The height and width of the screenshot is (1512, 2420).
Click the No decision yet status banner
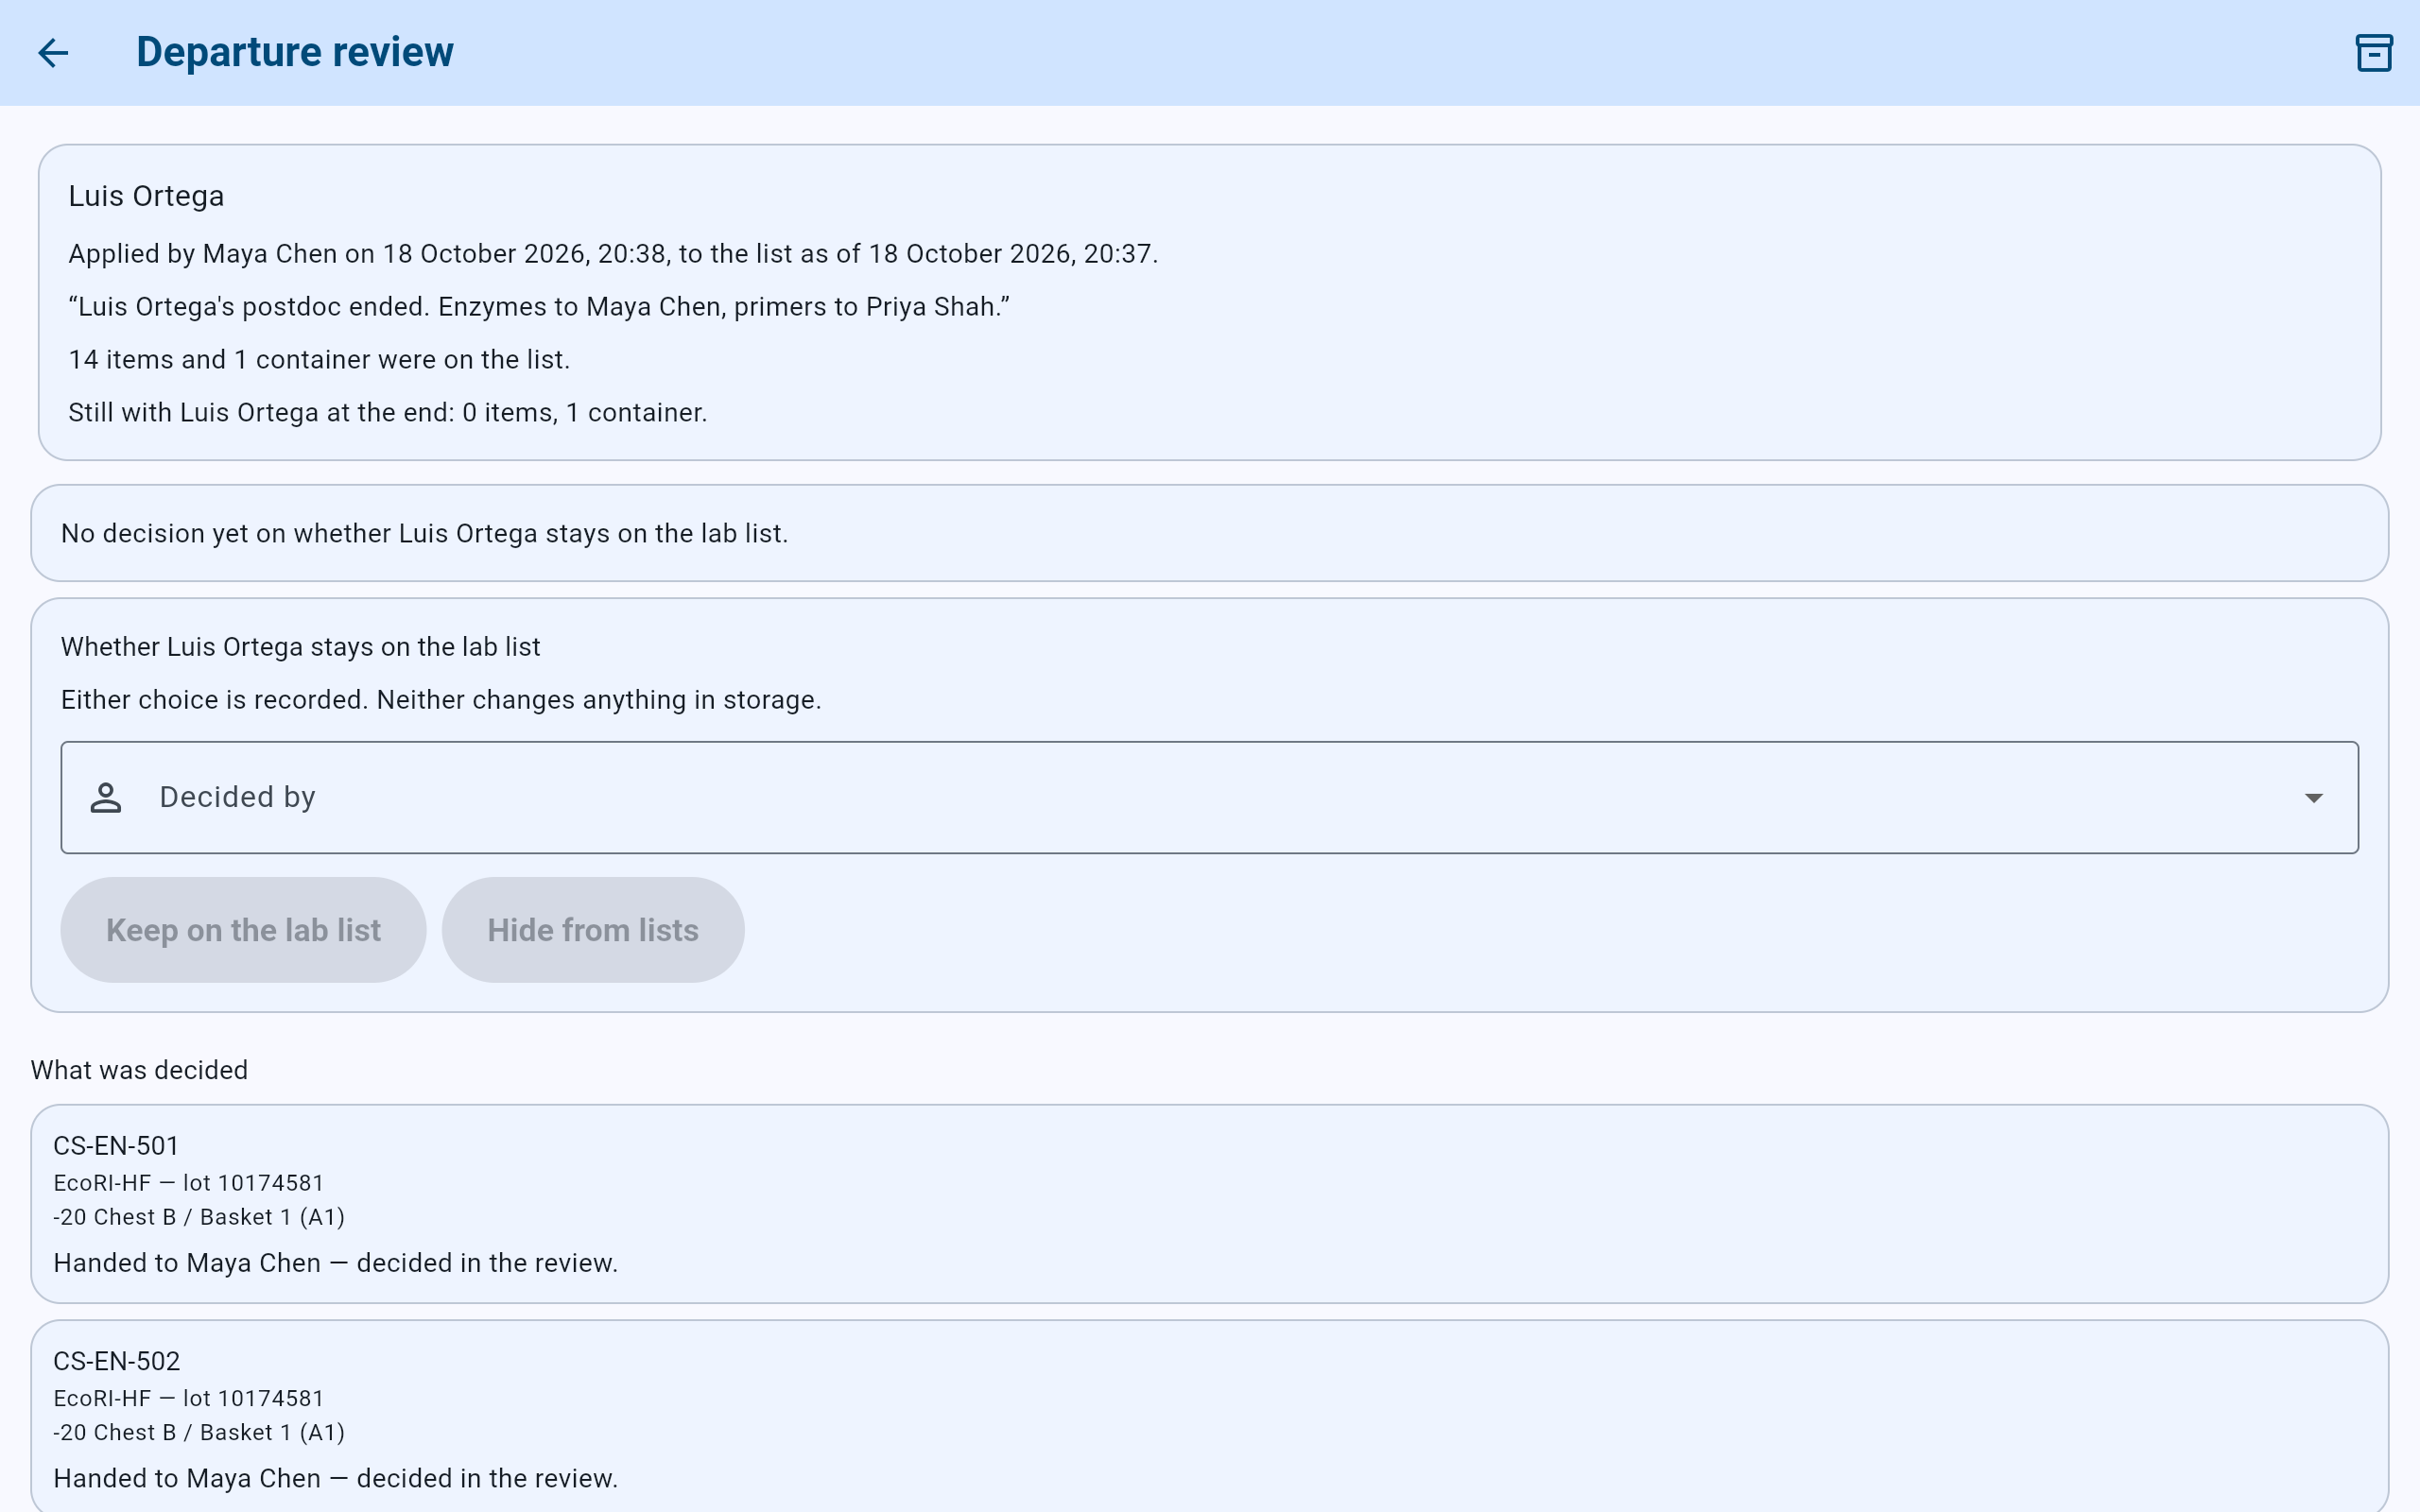click(x=1209, y=533)
